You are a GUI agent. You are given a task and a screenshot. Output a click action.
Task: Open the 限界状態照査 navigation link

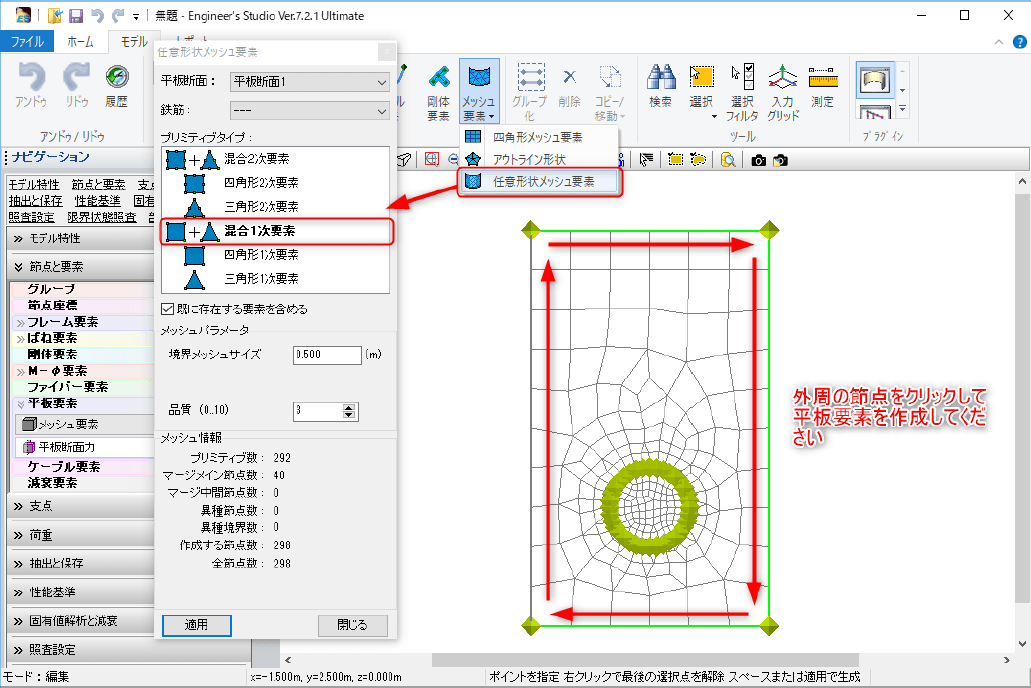(102, 216)
